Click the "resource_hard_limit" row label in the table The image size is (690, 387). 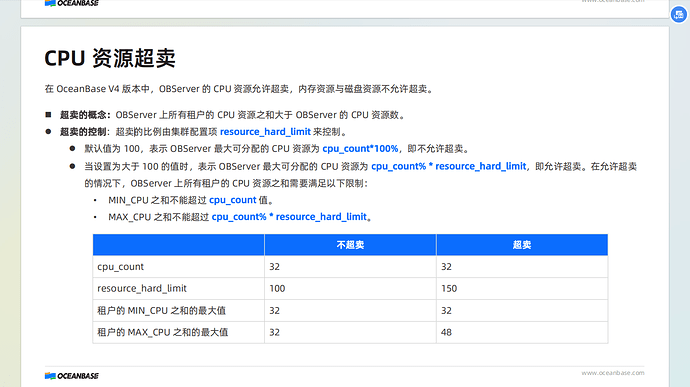(142, 288)
